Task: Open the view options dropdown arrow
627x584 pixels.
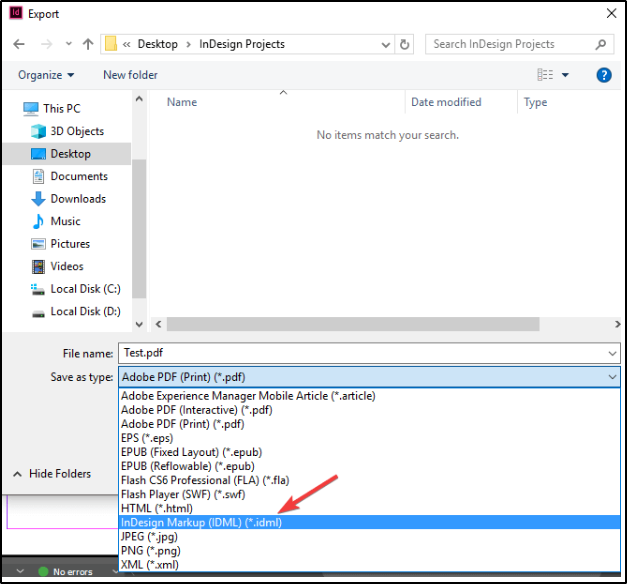Action: [565, 75]
